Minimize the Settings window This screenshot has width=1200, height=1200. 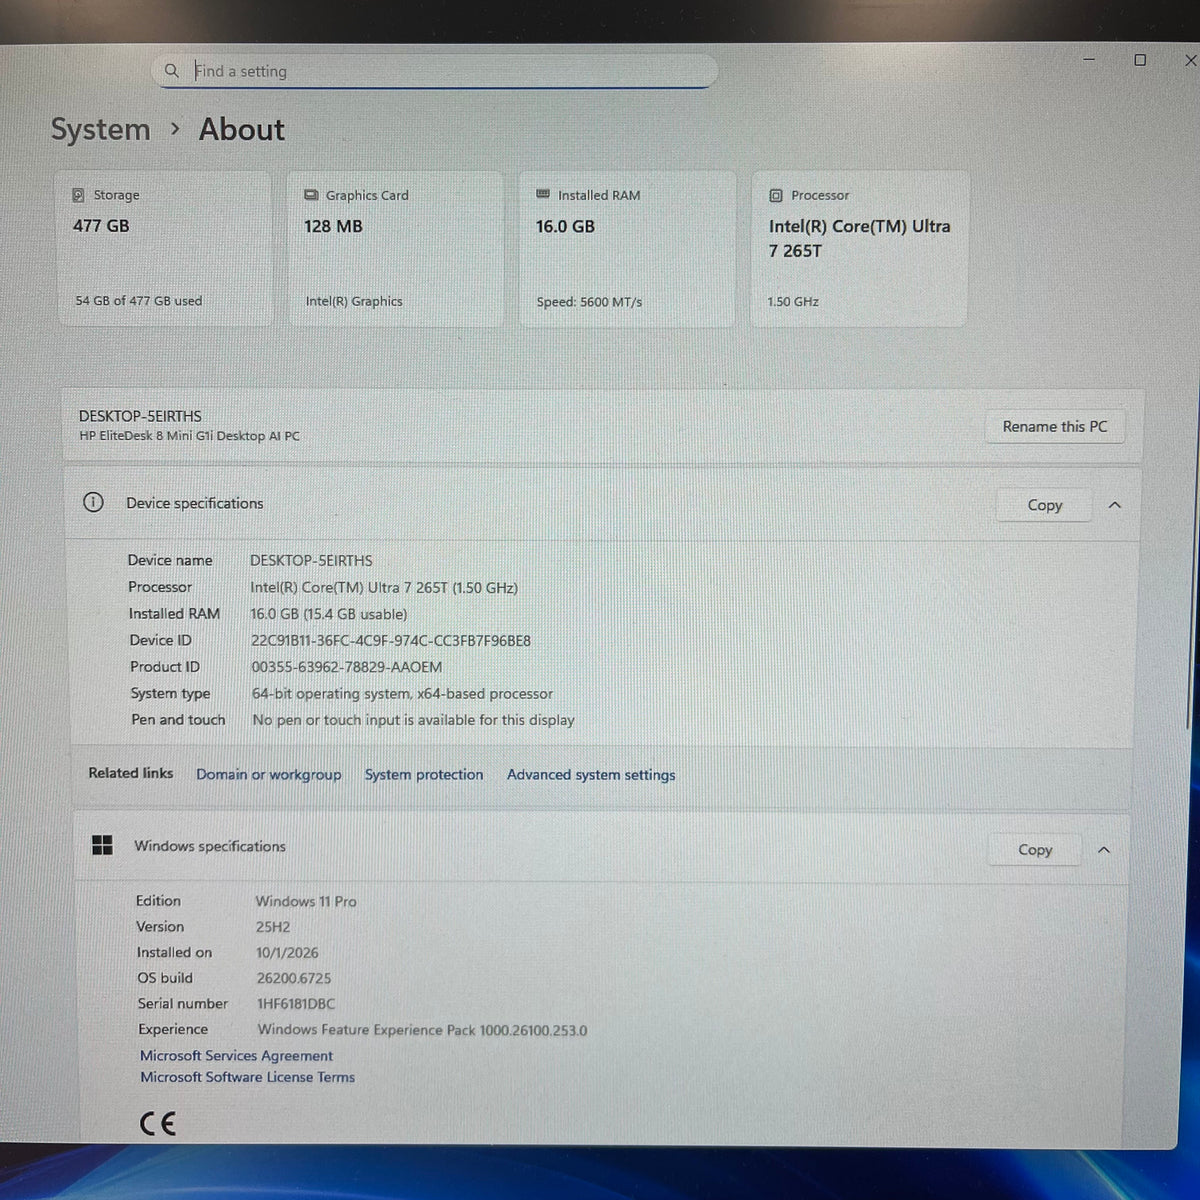pyautogui.click(x=1089, y=59)
